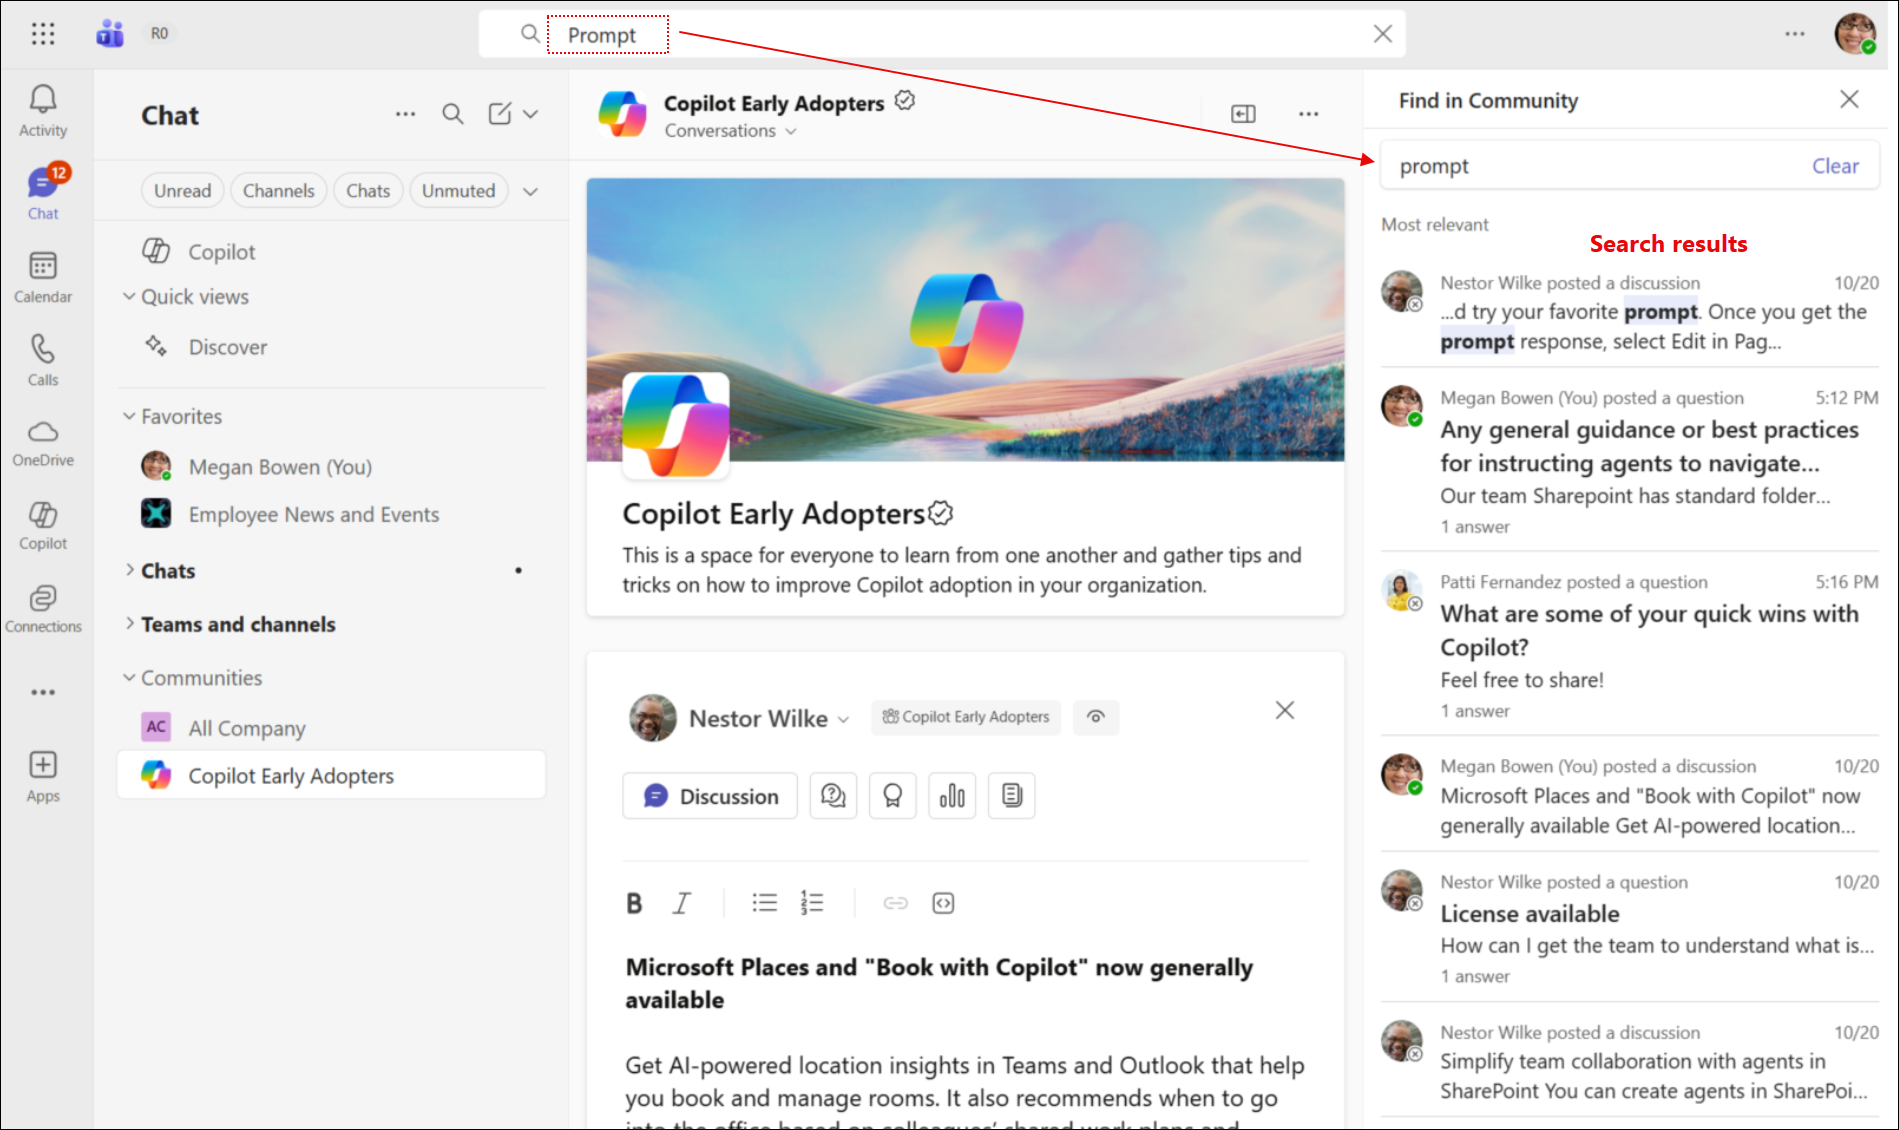This screenshot has width=1899, height=1130.
Task: Click Clear to reset community search
Action: [x=1835, y=165]
